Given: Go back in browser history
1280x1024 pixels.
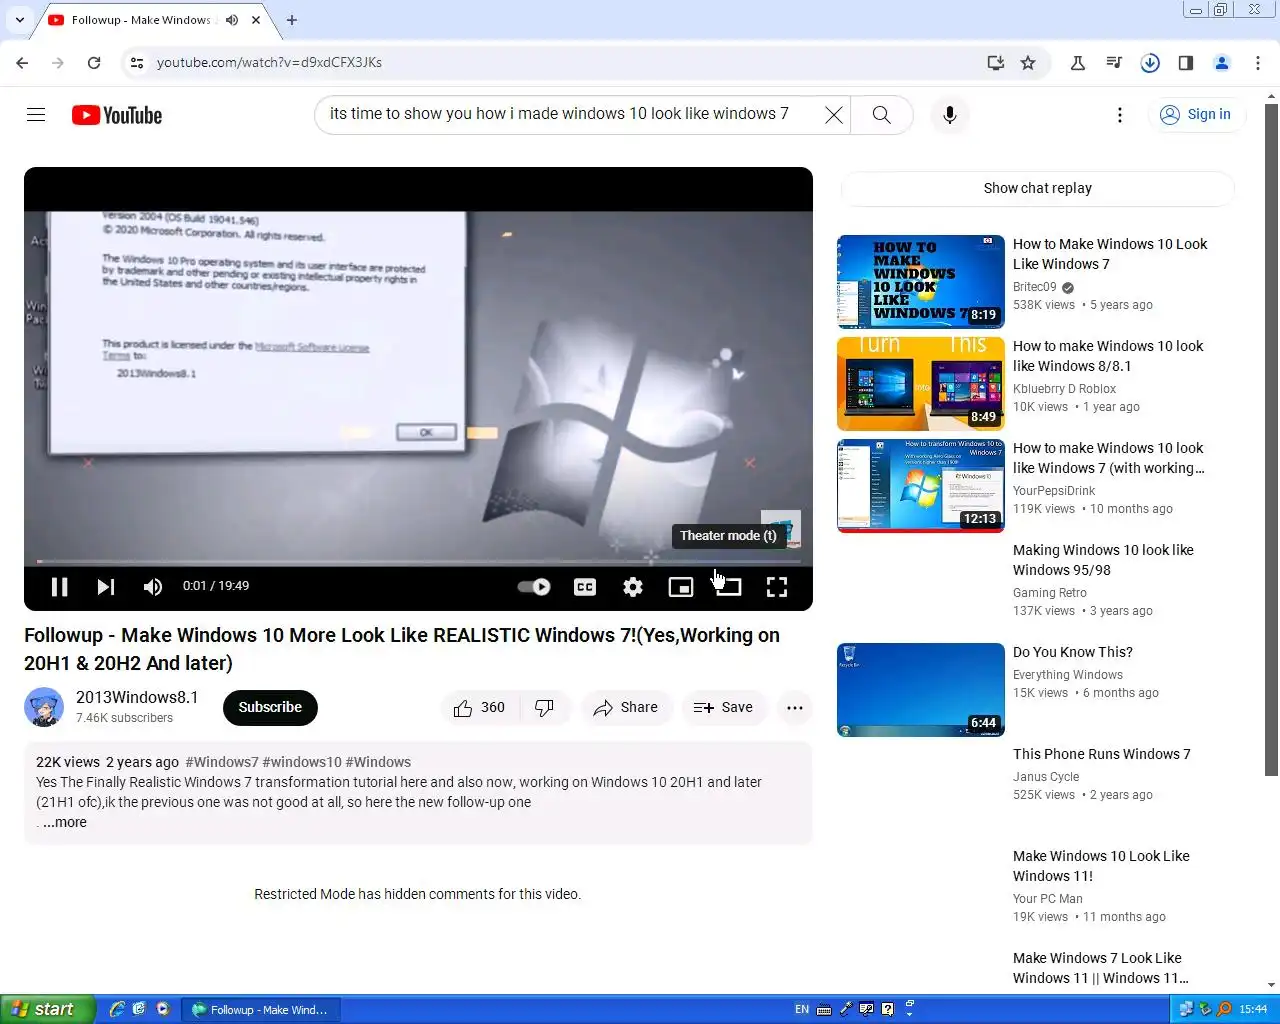Looking at the screenshot, I should (x=22, y=62).
